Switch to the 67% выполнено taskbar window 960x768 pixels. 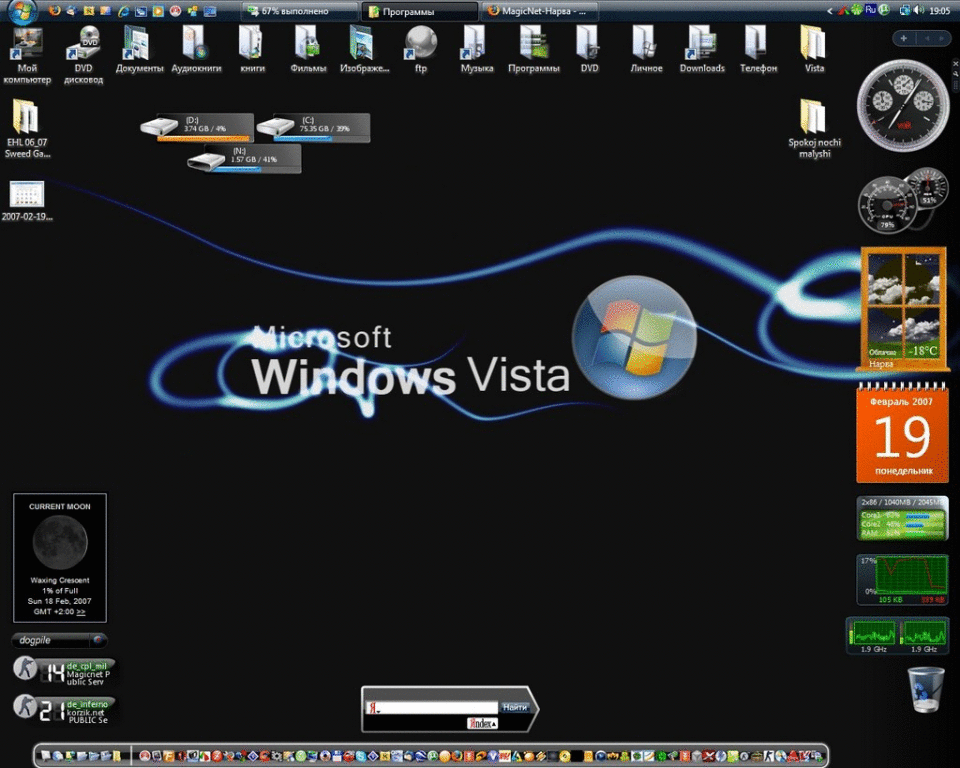pos(299,11)
